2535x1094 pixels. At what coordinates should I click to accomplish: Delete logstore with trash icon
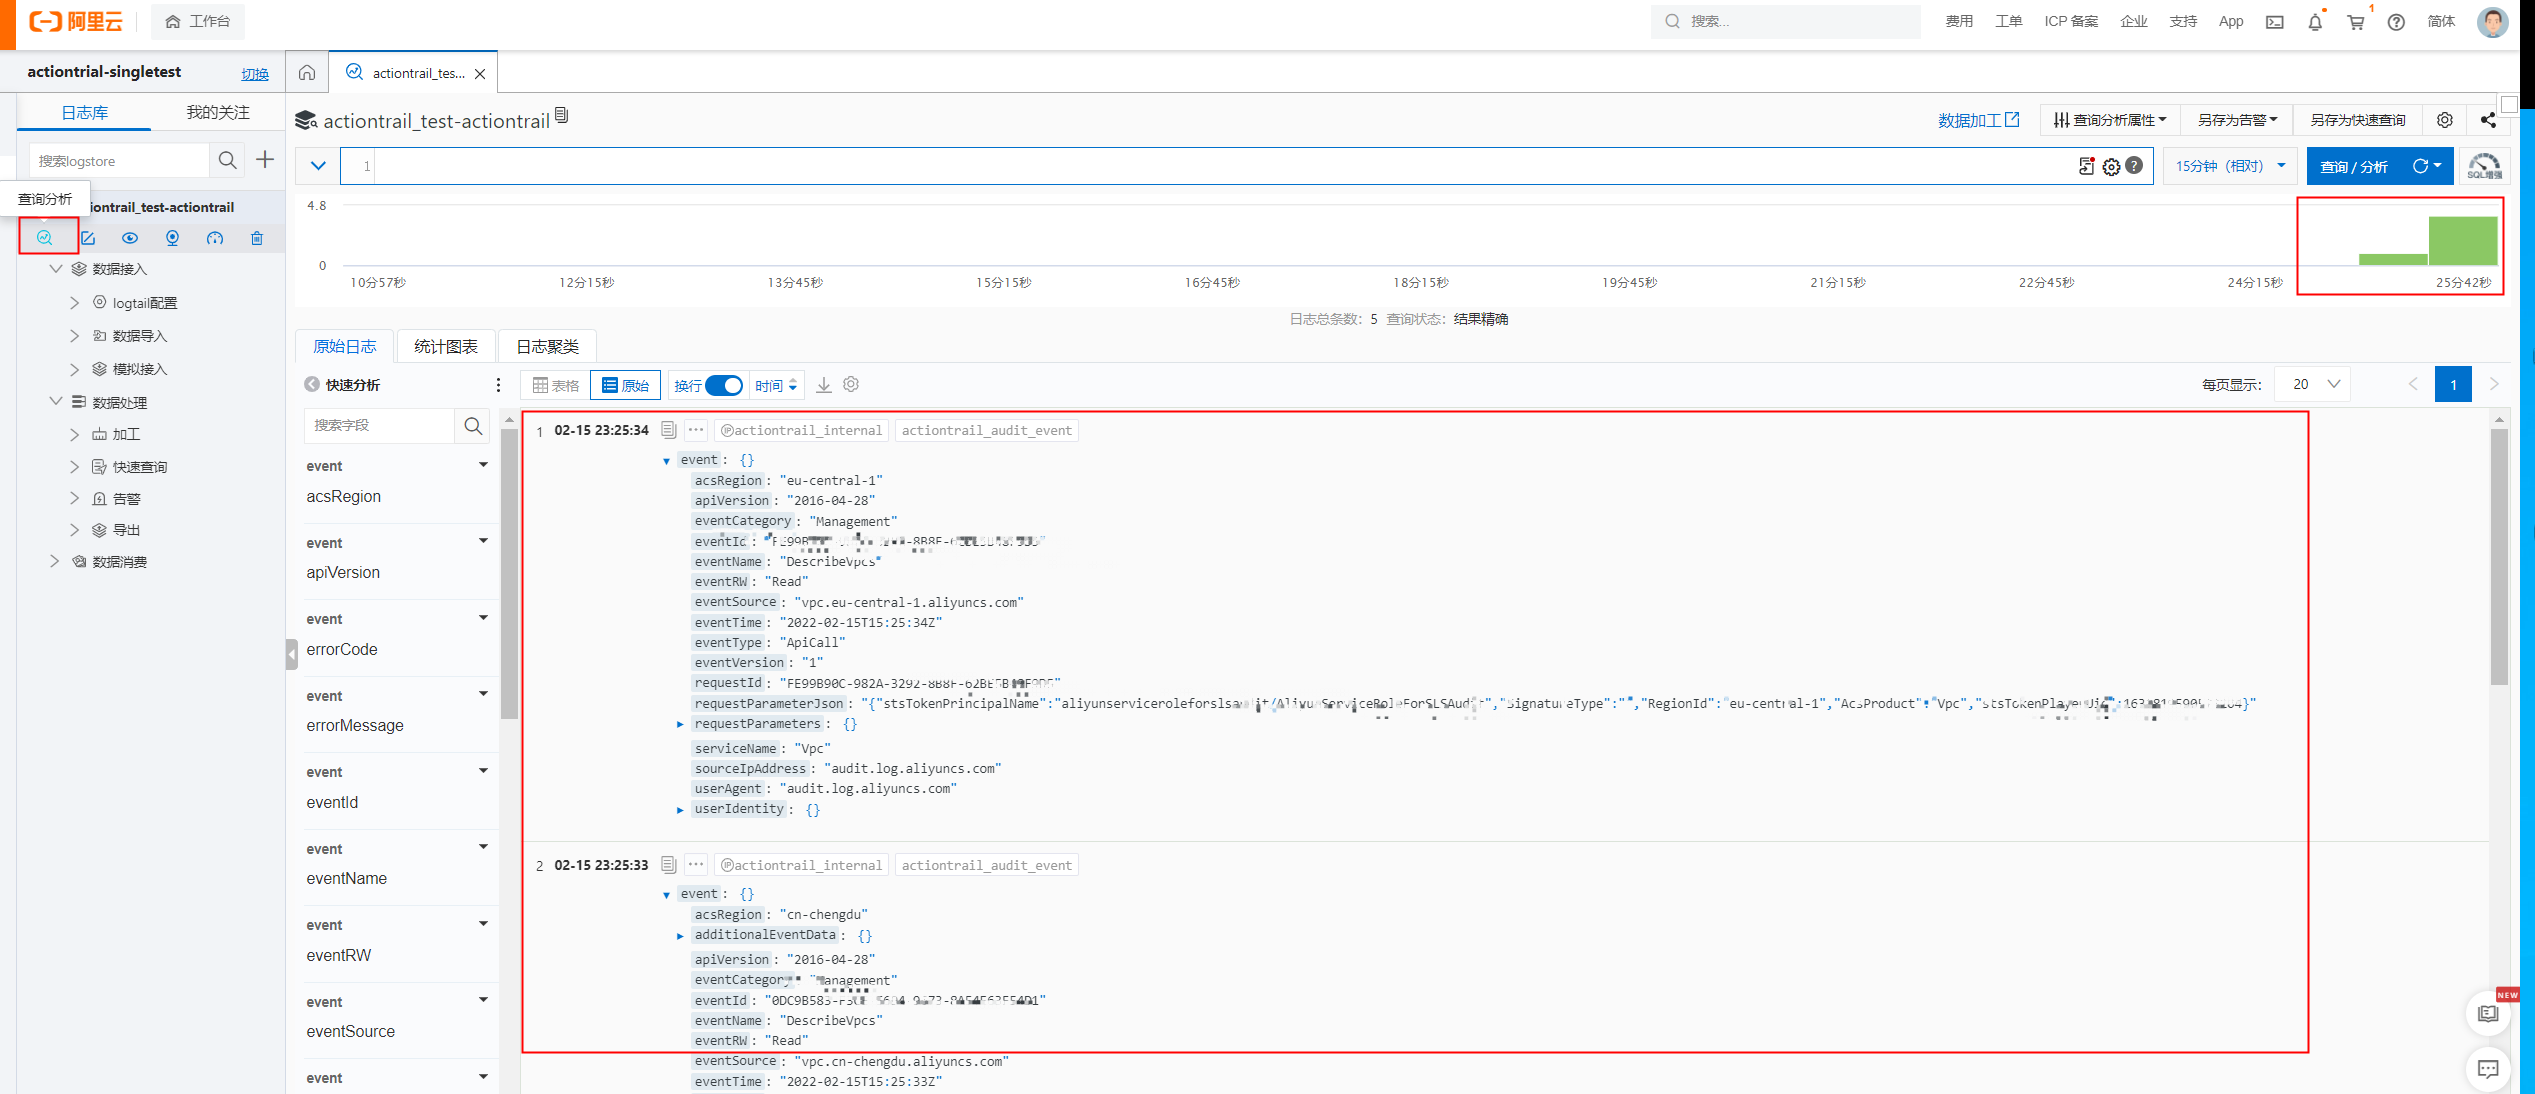257,238
